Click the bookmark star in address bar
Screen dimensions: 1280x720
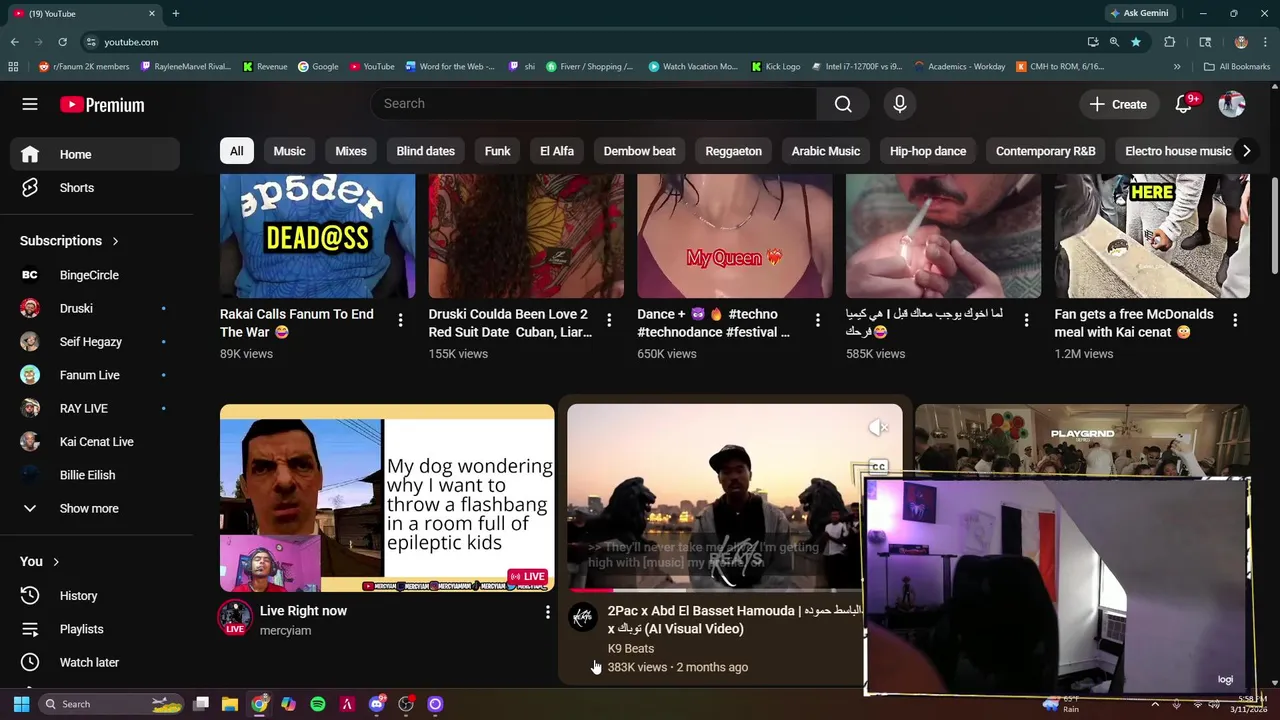[x=1136, y=42]
